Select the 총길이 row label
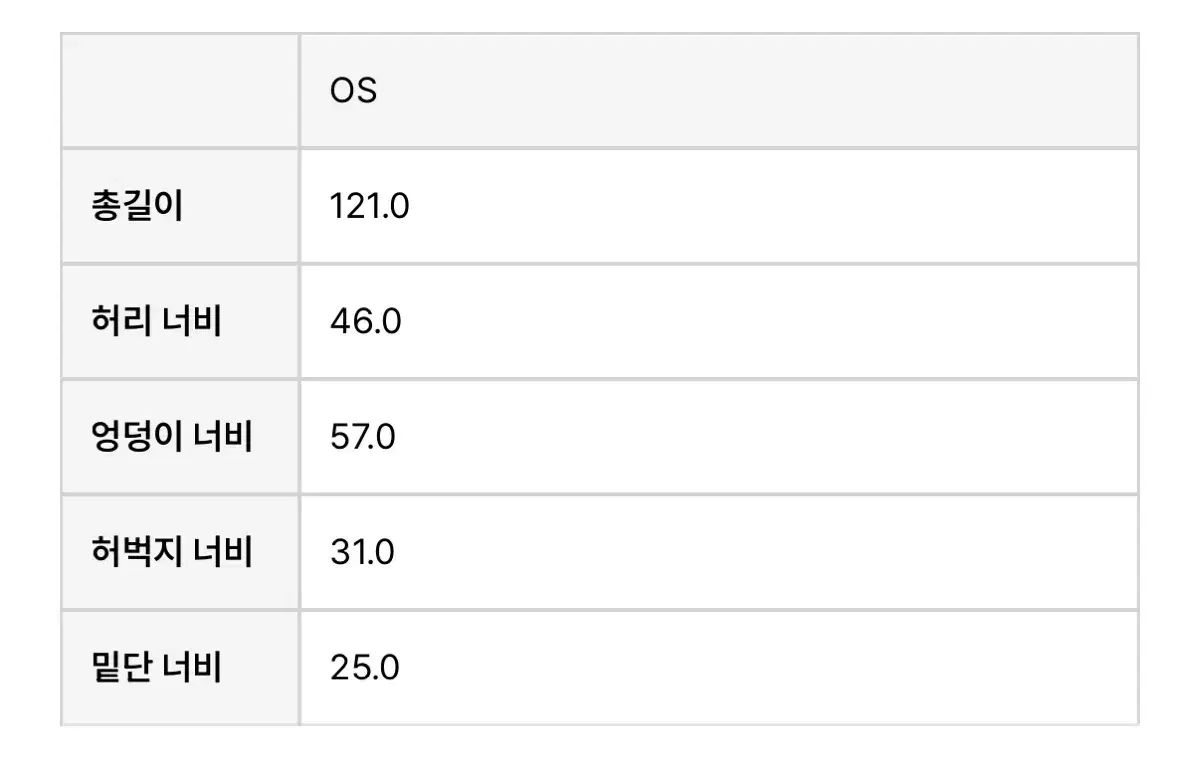The height and width of the screenshot is (774, 1200). pyautogui.click(x=137, y=207)
